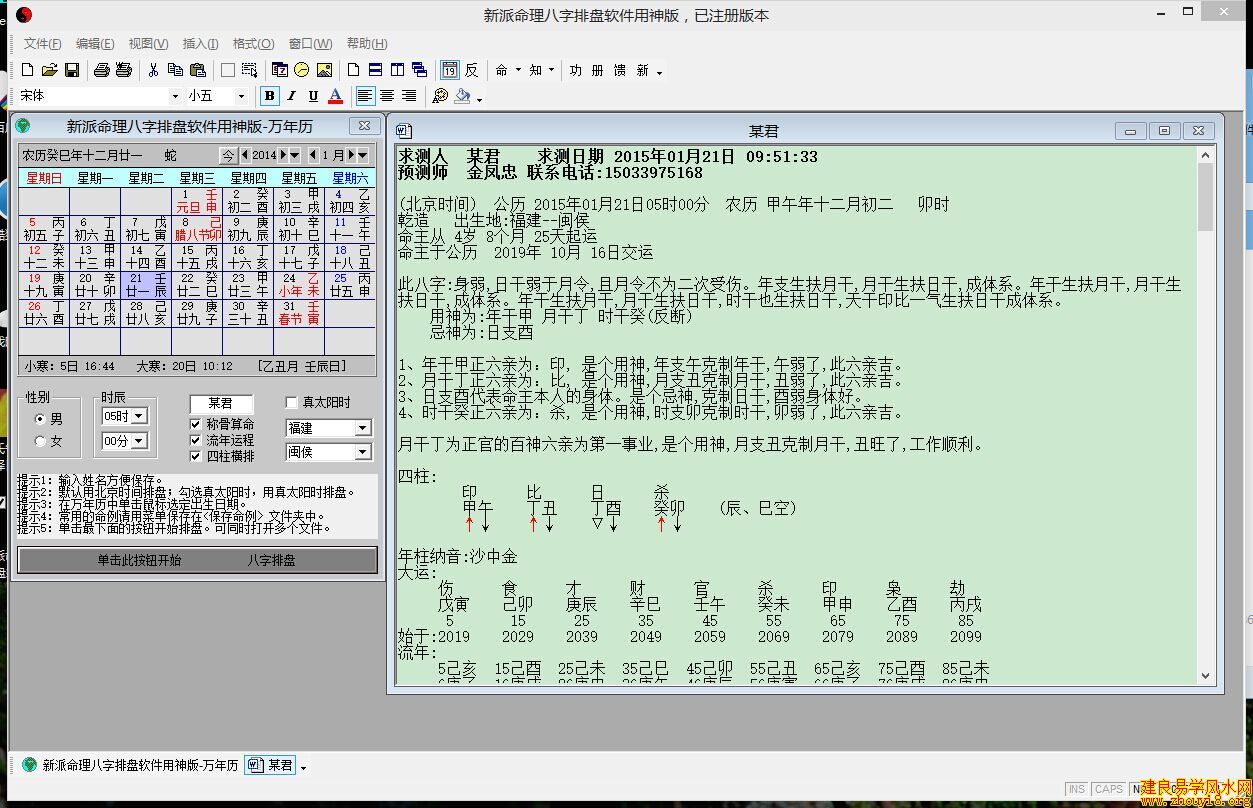Select the 女 gender radio button
This screenshot has width=1253, height=808.
click(x=41, y=441)
